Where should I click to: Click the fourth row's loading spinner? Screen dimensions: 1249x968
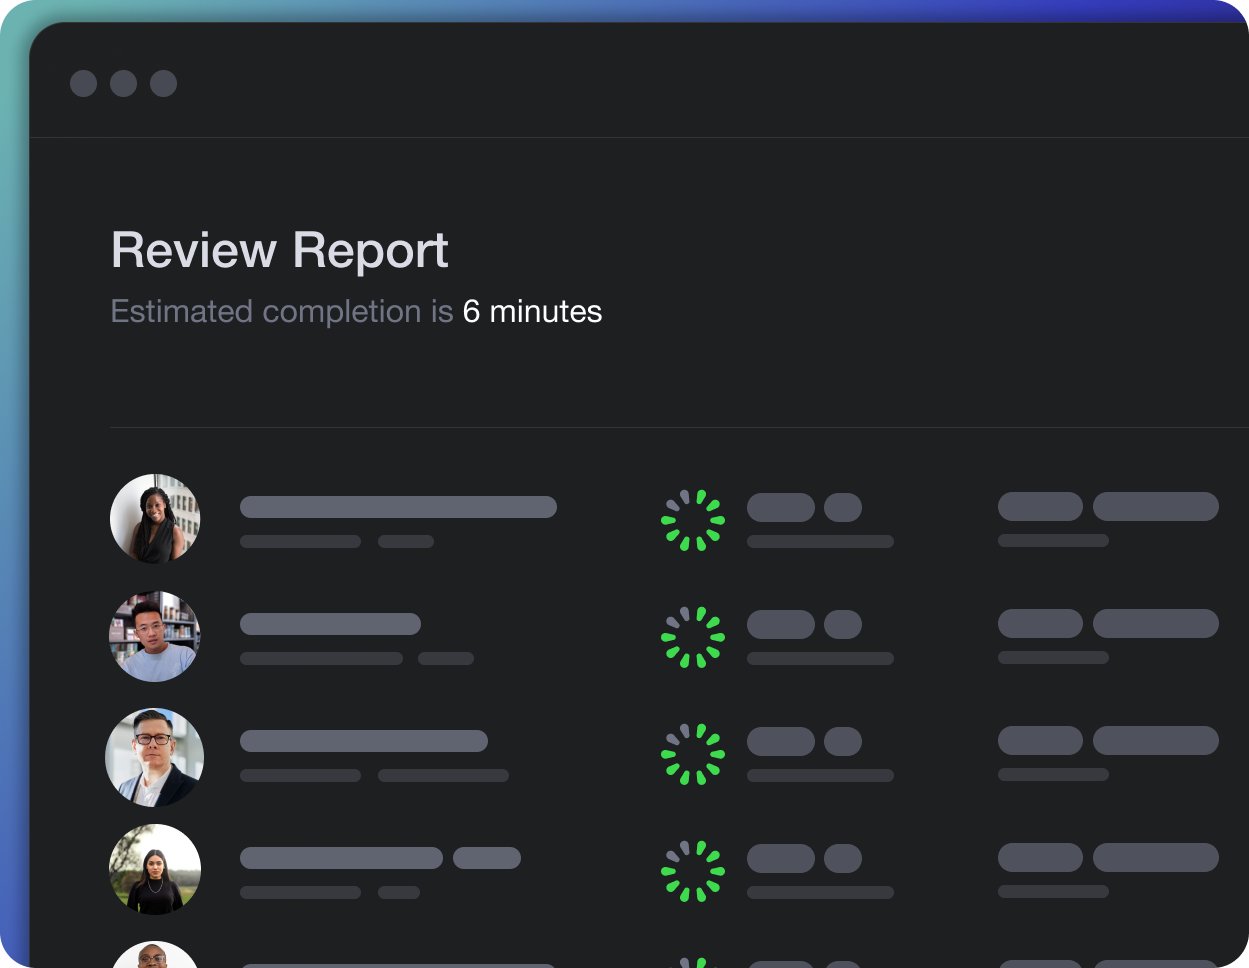tap(692, 871)
